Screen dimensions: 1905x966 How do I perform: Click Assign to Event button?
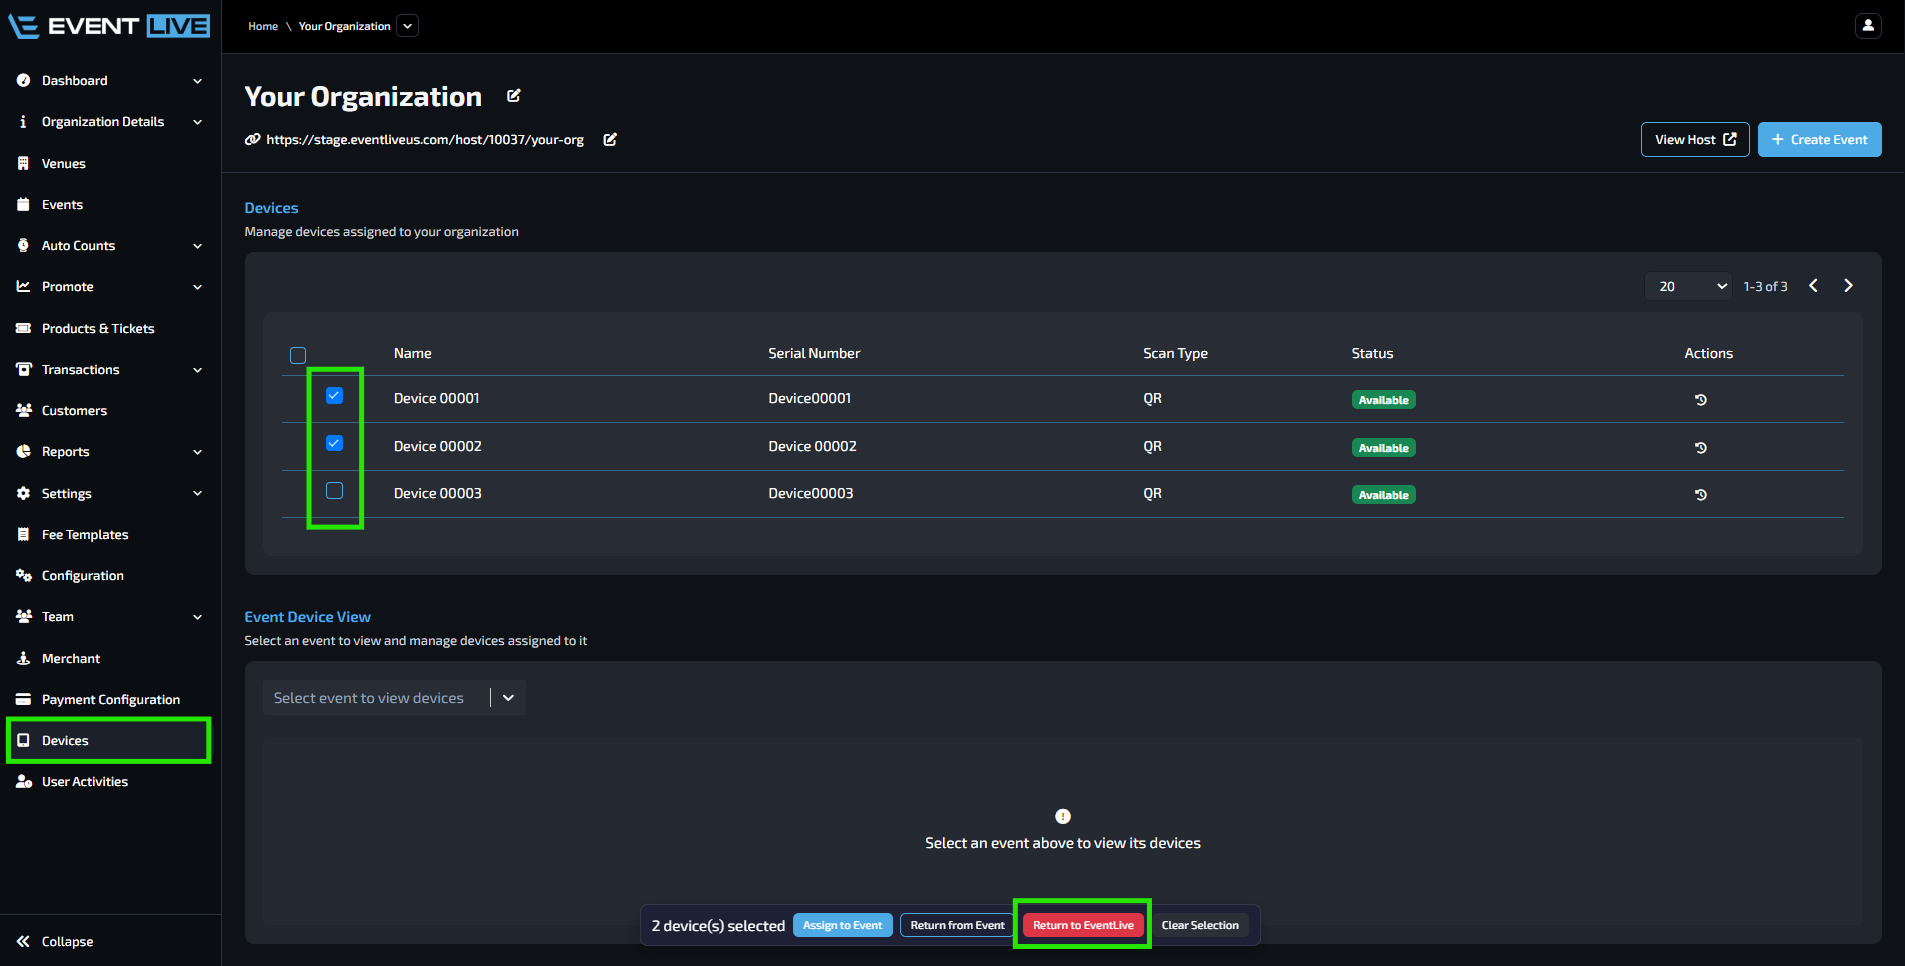click(843, 925)
